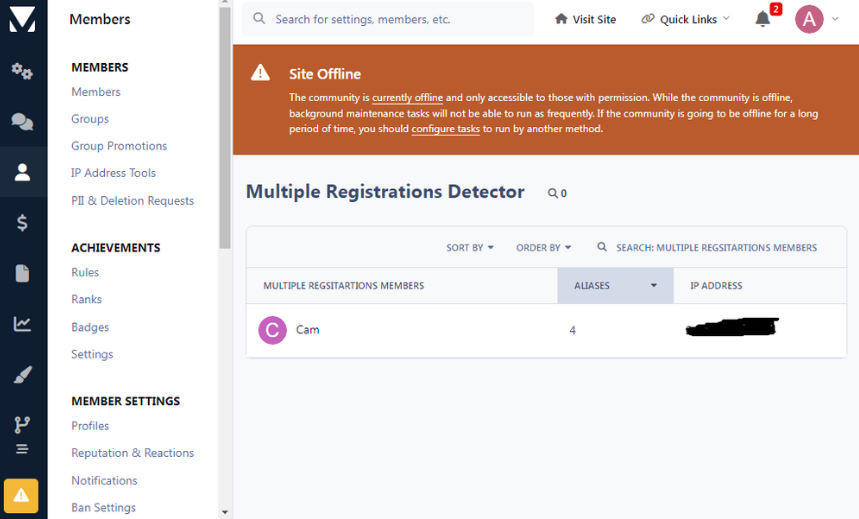859x519 pixels.
Task: Open IP Address Tools menu item
Action: click(x=113, y=173)
